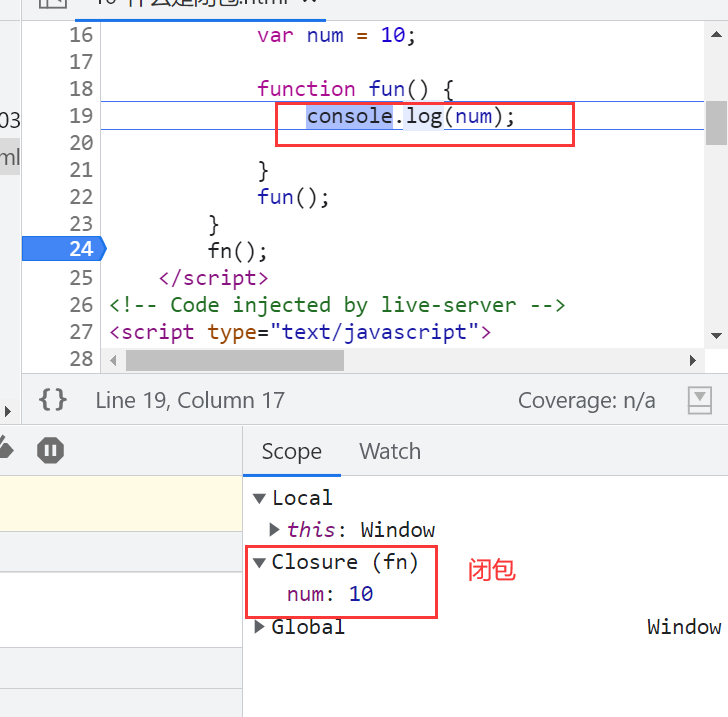The width and height of the screenshot is (728, 717).
Task: Expand the 'this: Window' entry
Action: [x=276, y=530]
